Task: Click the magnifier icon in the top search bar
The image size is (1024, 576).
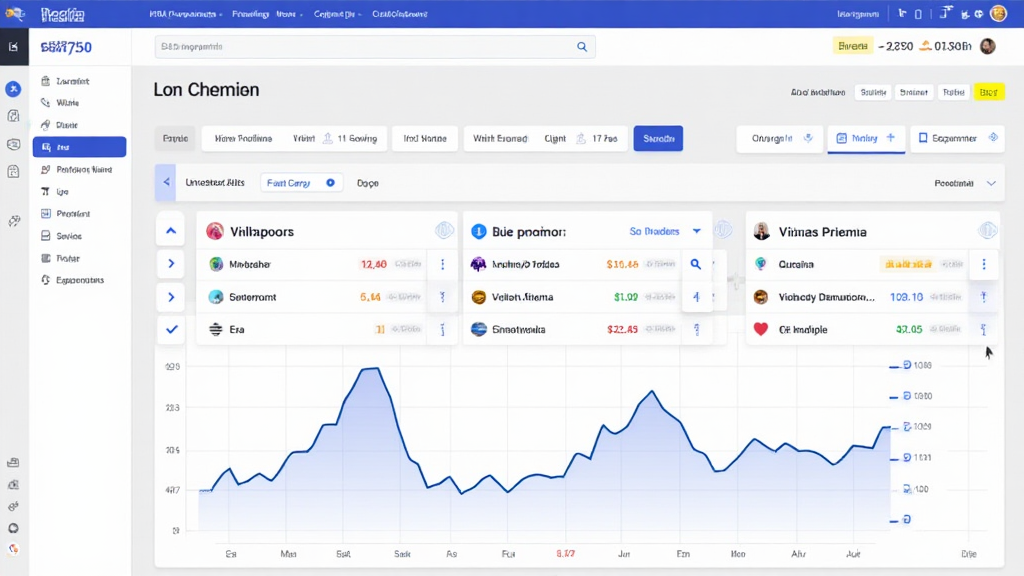Action: (x=582, y=47)
